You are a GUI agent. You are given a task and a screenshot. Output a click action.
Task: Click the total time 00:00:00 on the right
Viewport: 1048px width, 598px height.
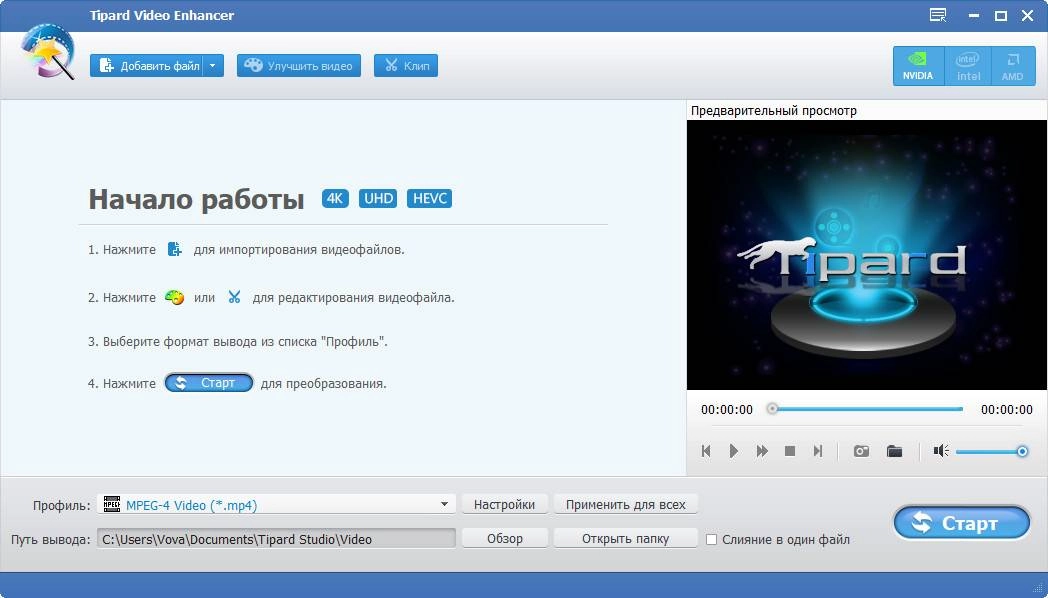[x=1007, y=410]
